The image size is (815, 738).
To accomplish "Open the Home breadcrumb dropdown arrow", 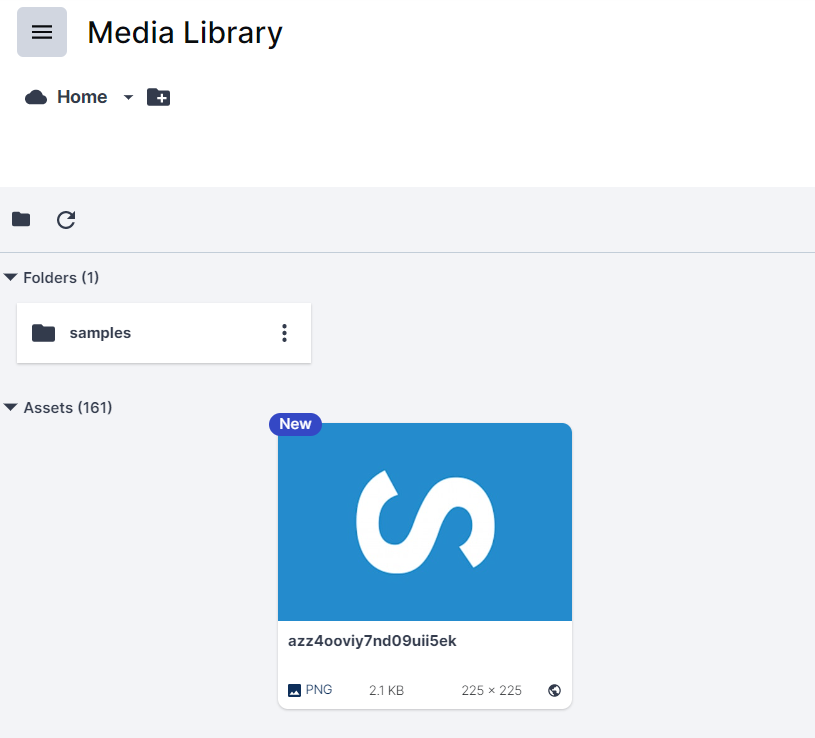I will [128, 97].
